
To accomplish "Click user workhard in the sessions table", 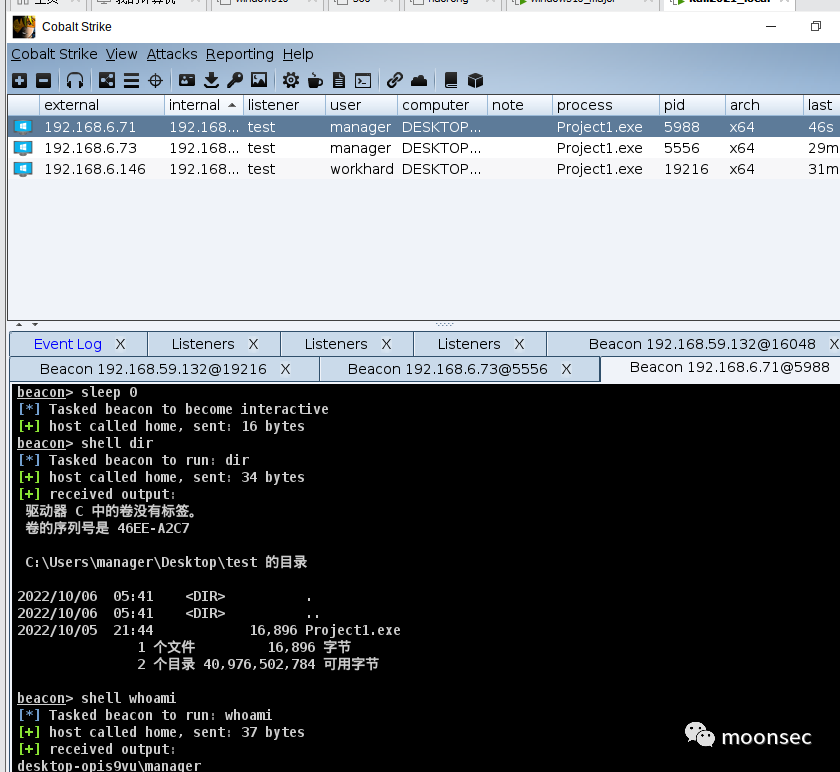I will (362, 169).
